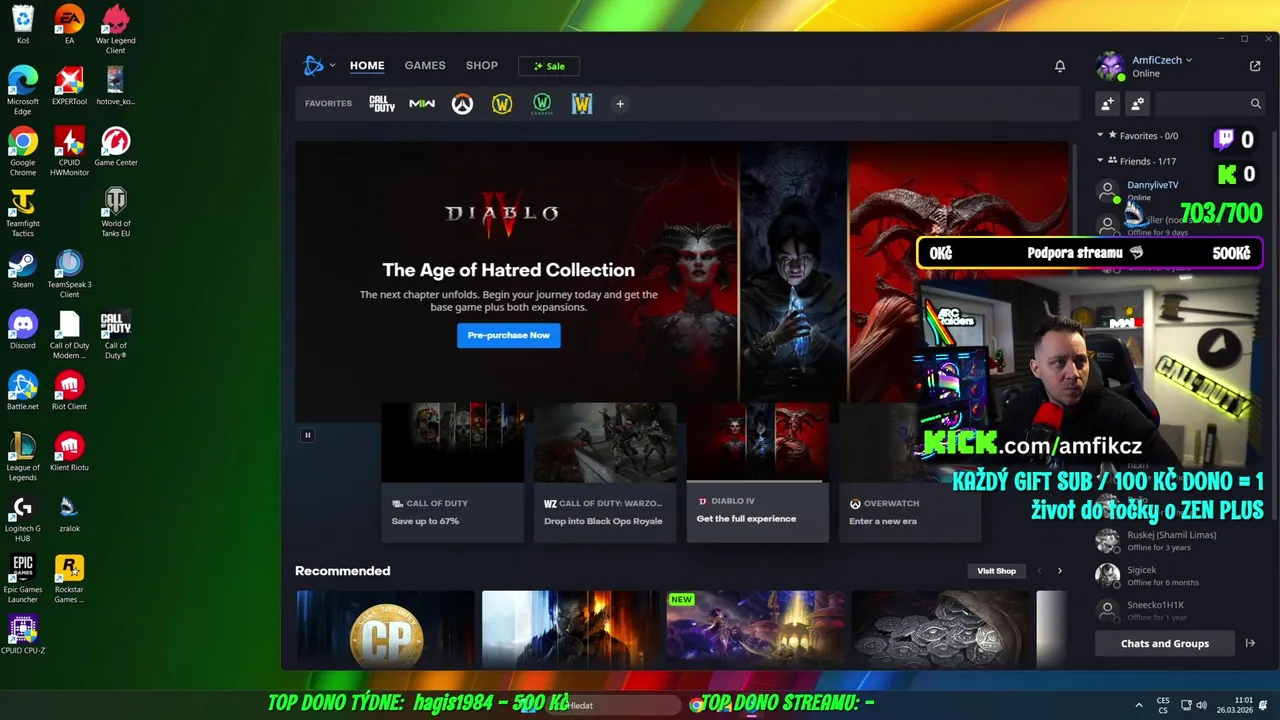Screen dimensions: 1280x720
Task: Open friend management settings icon
Action: coord(1137,103)
